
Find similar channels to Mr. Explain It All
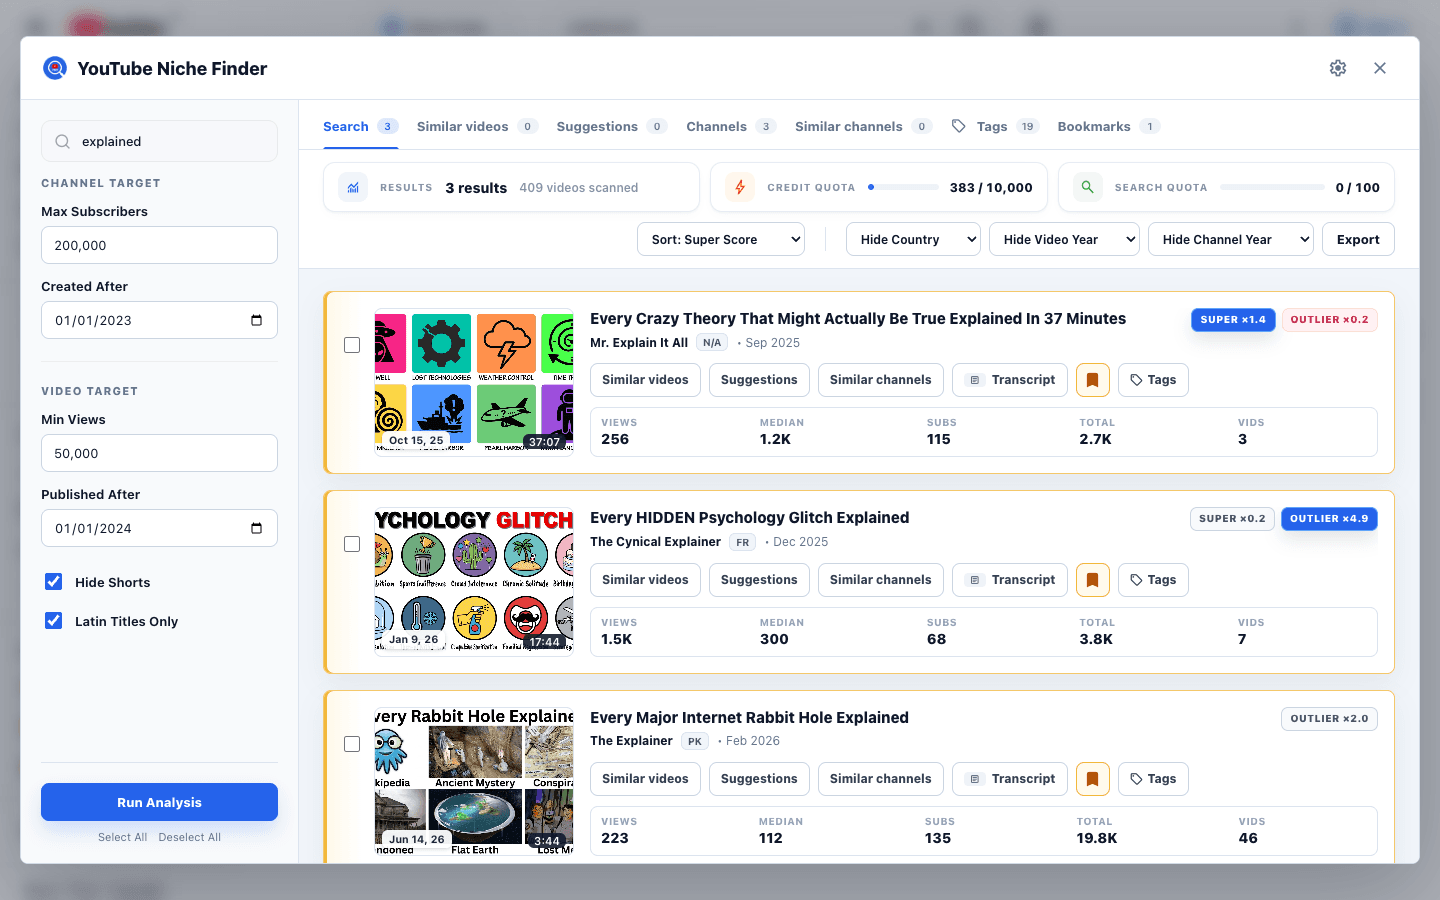pyautogui.click(x=880, y=380)
